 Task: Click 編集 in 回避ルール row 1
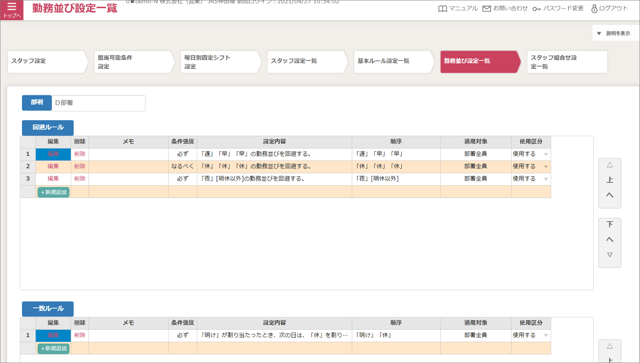pyautogui.click(x=53, y=154)
